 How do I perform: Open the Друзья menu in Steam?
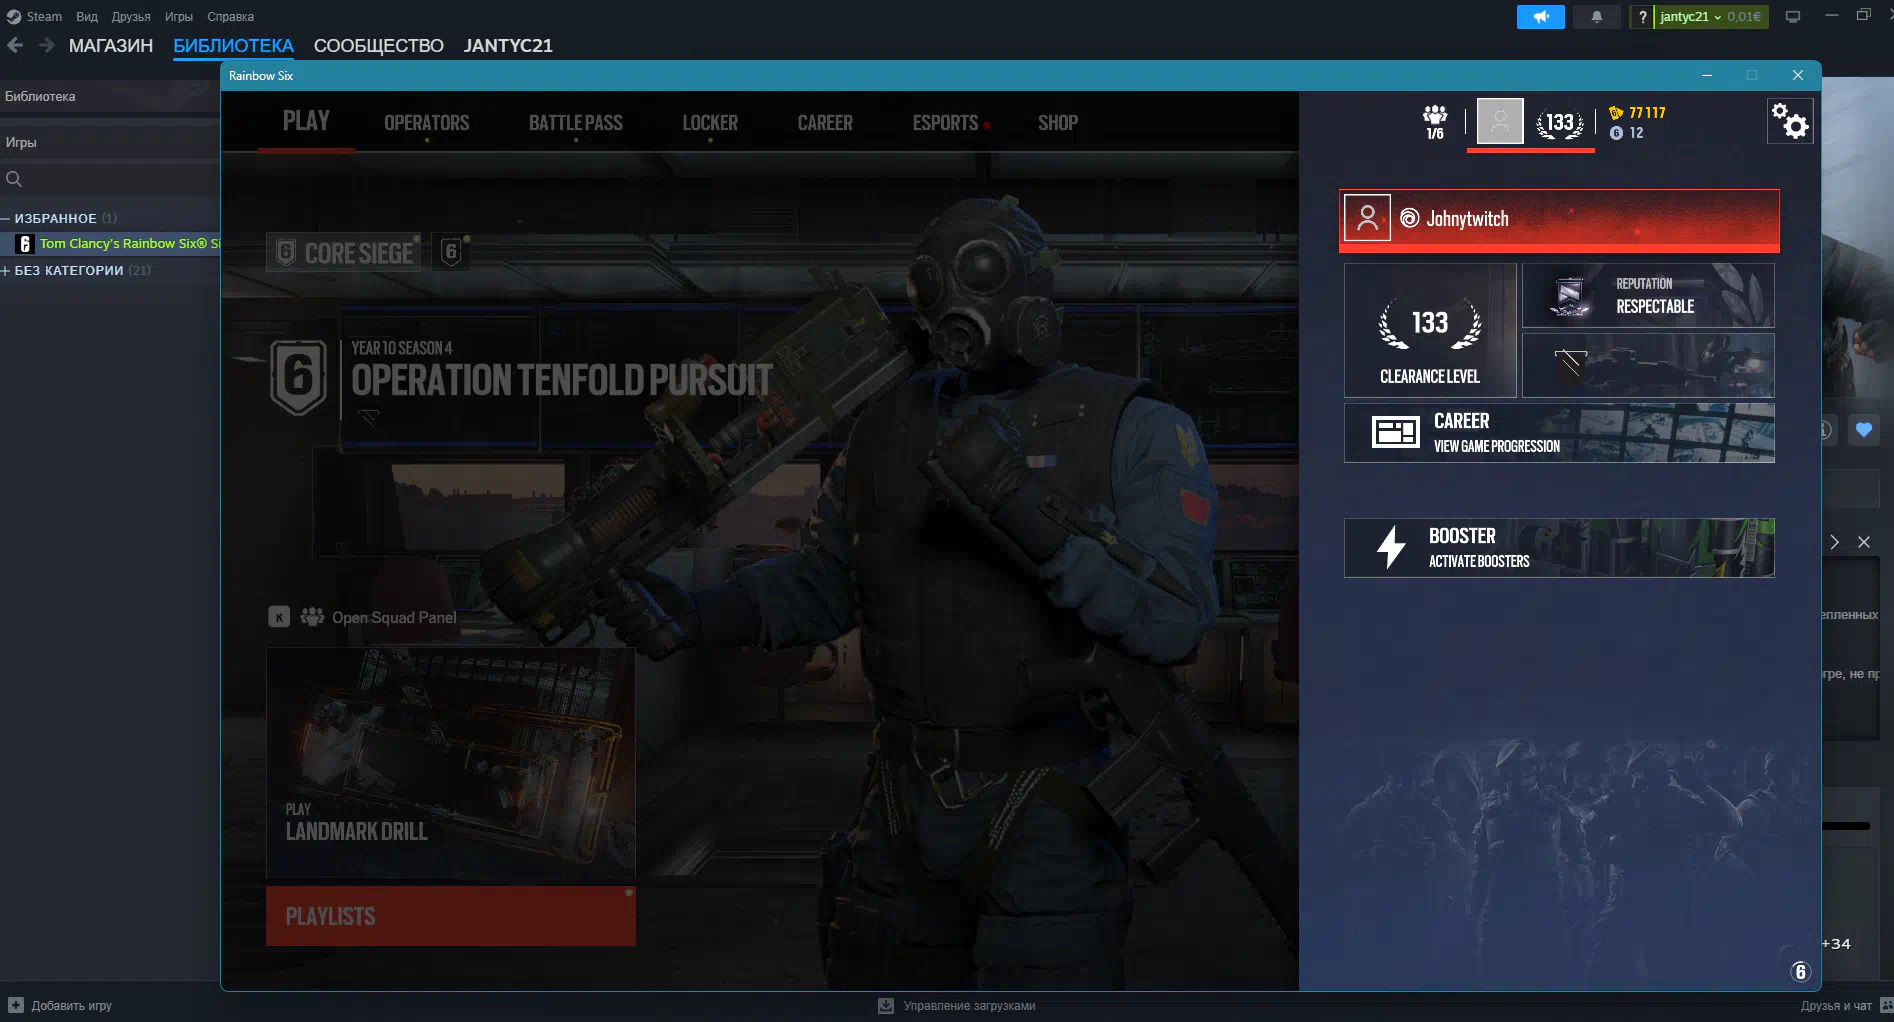coord(130,17)
